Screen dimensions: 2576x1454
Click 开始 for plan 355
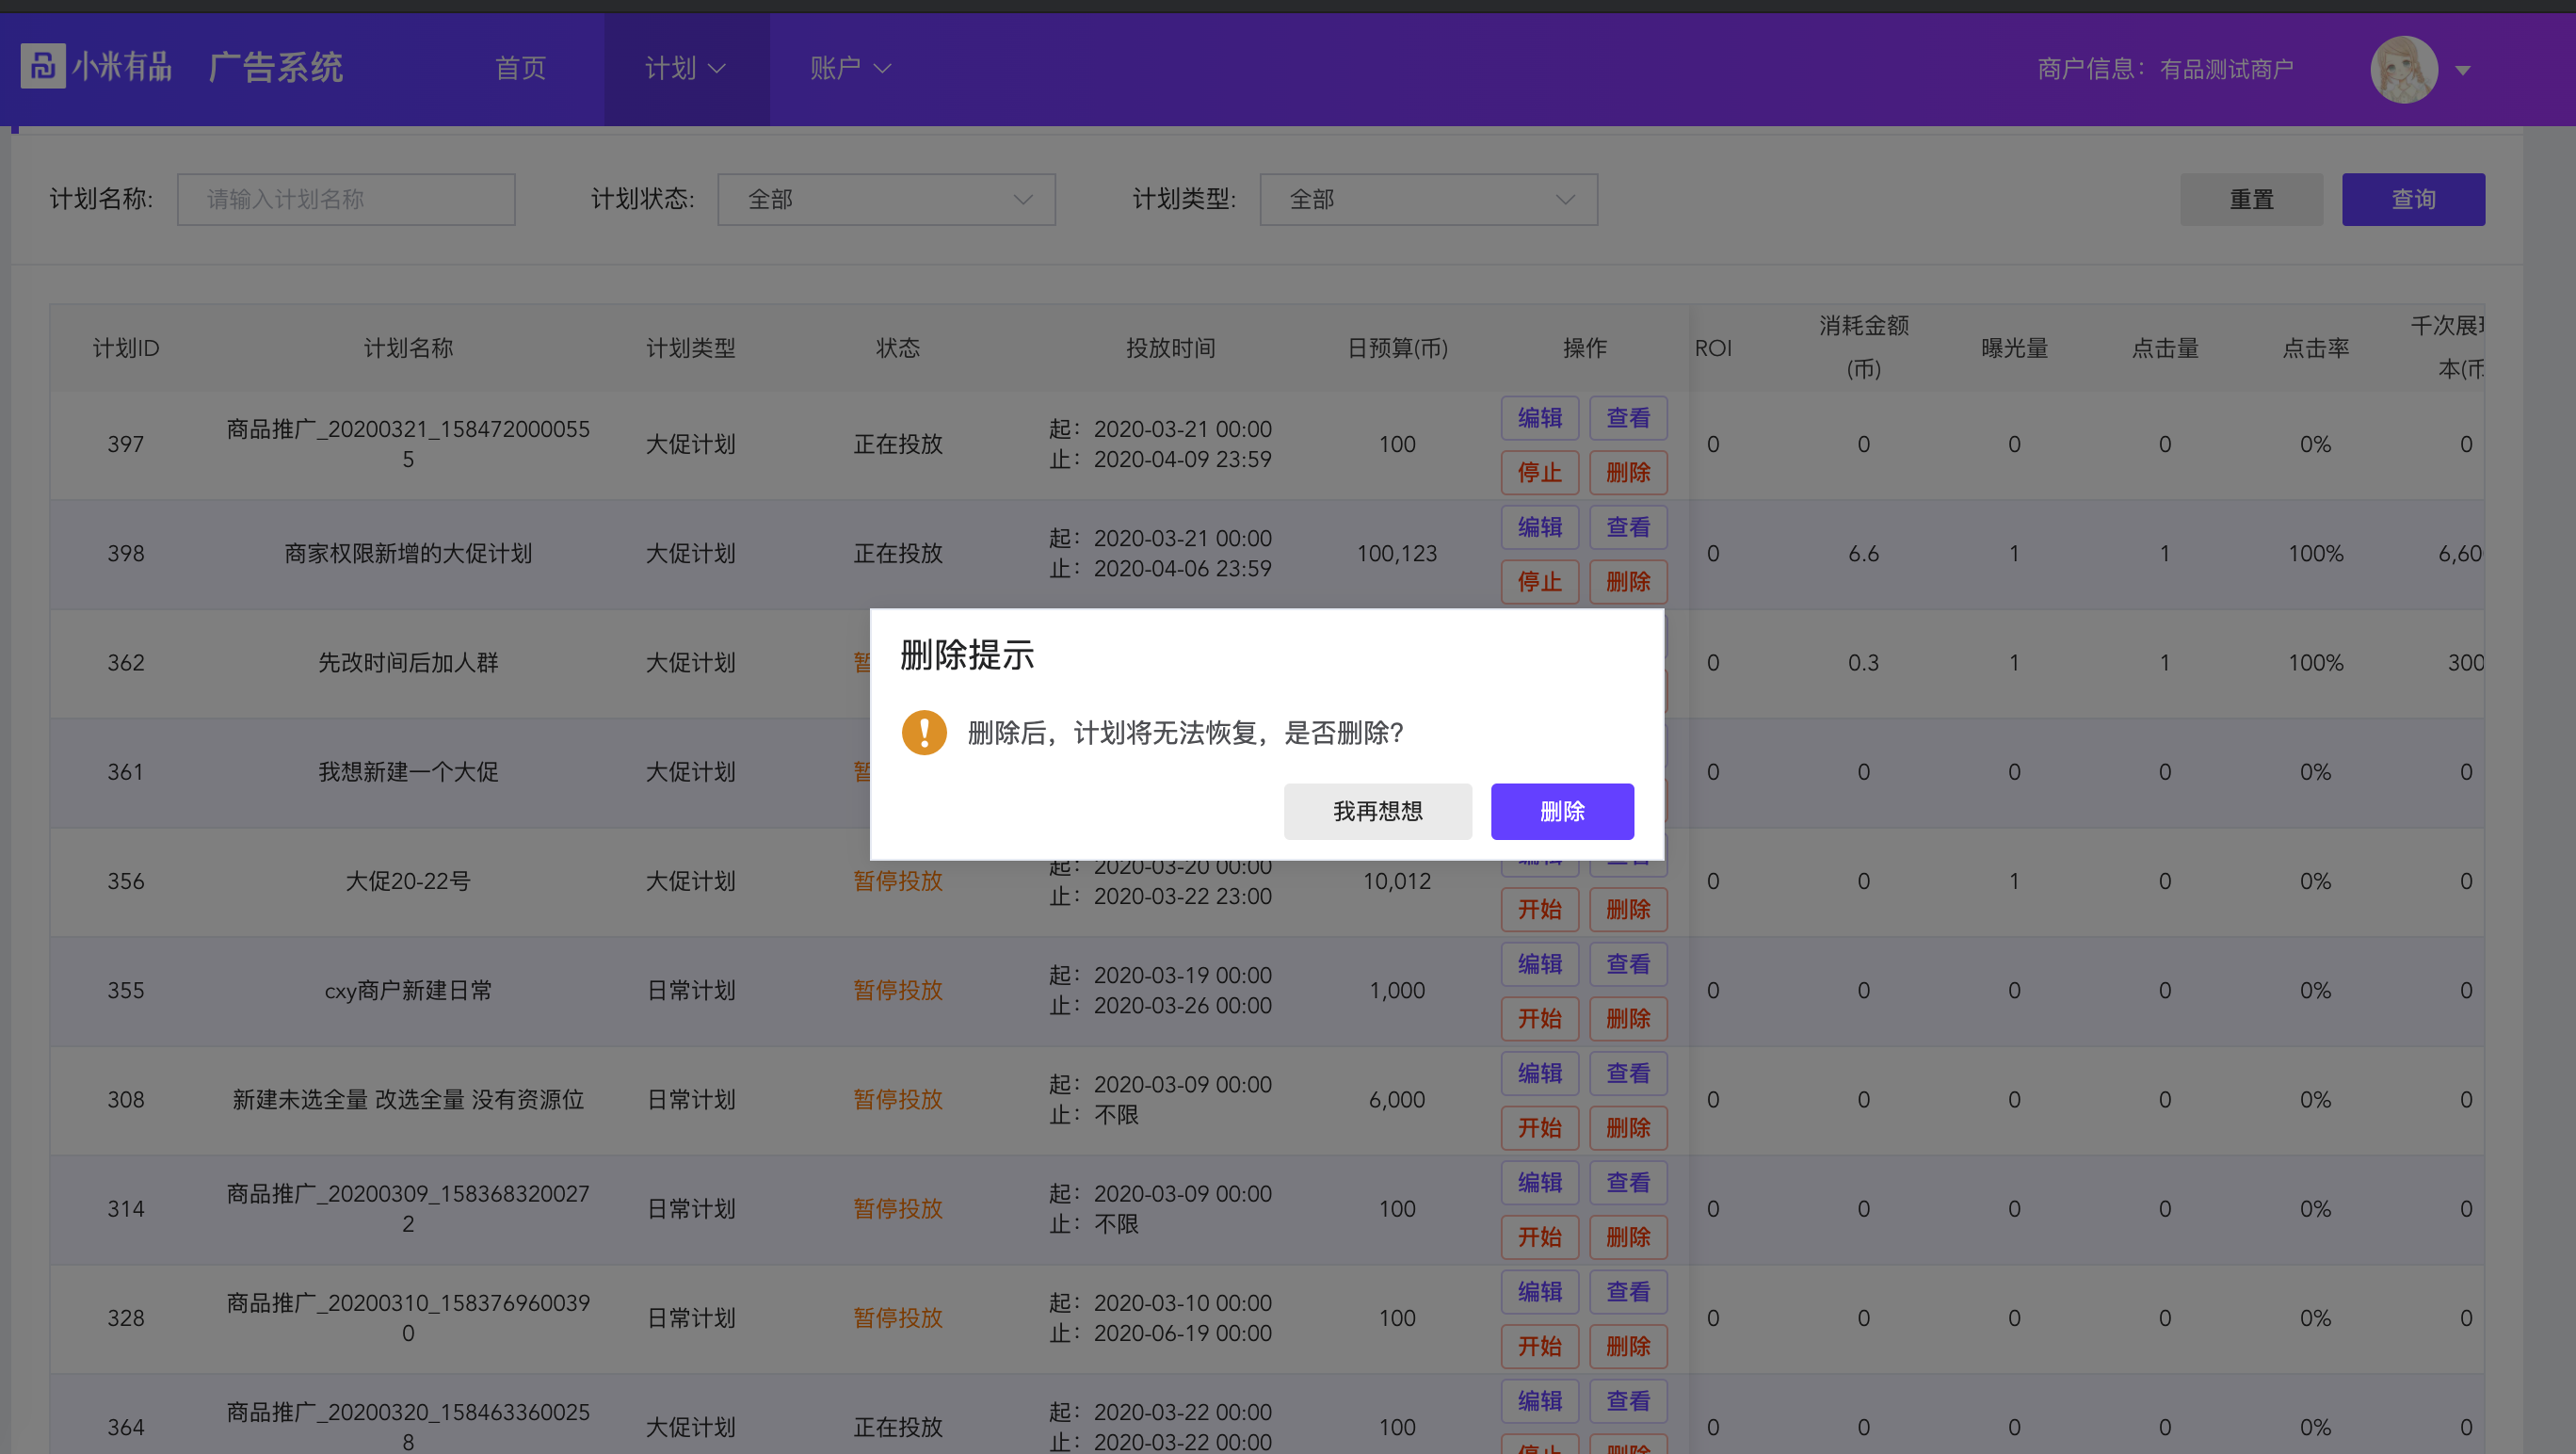click(1539, 1019)
